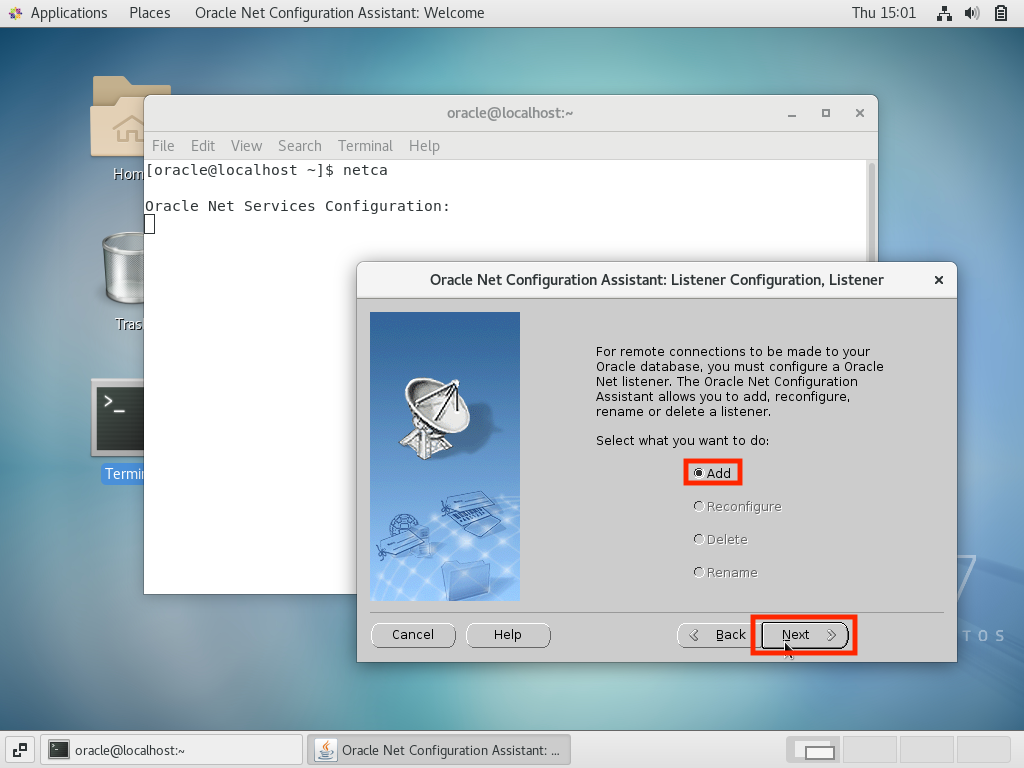Close the oracle@localhost terminal window
The height and width of the screenshot is (768, 1024).
point(859,114)
